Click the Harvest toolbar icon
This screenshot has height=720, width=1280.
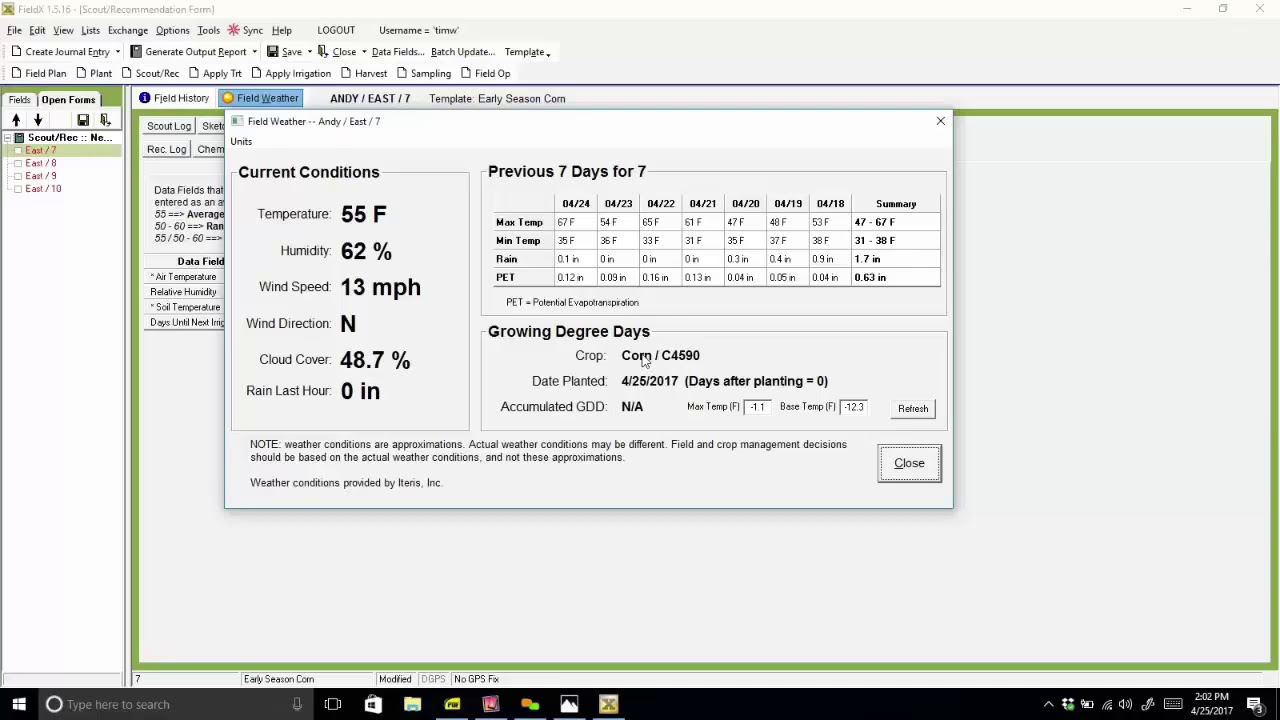[346, 73]
